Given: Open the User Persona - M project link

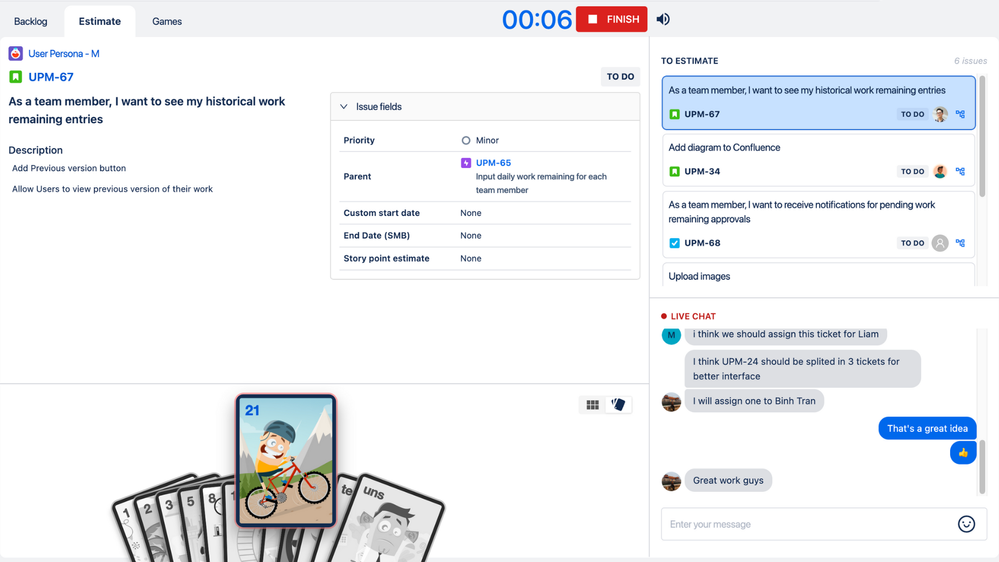Looking at the screenshot, I should tap(64, 54).
